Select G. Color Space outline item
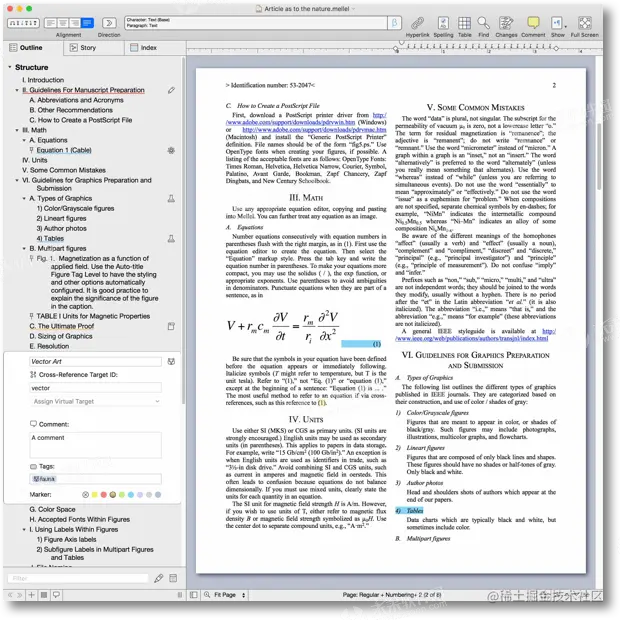Viewport: 620px width, 620px height. pos(52,509)
